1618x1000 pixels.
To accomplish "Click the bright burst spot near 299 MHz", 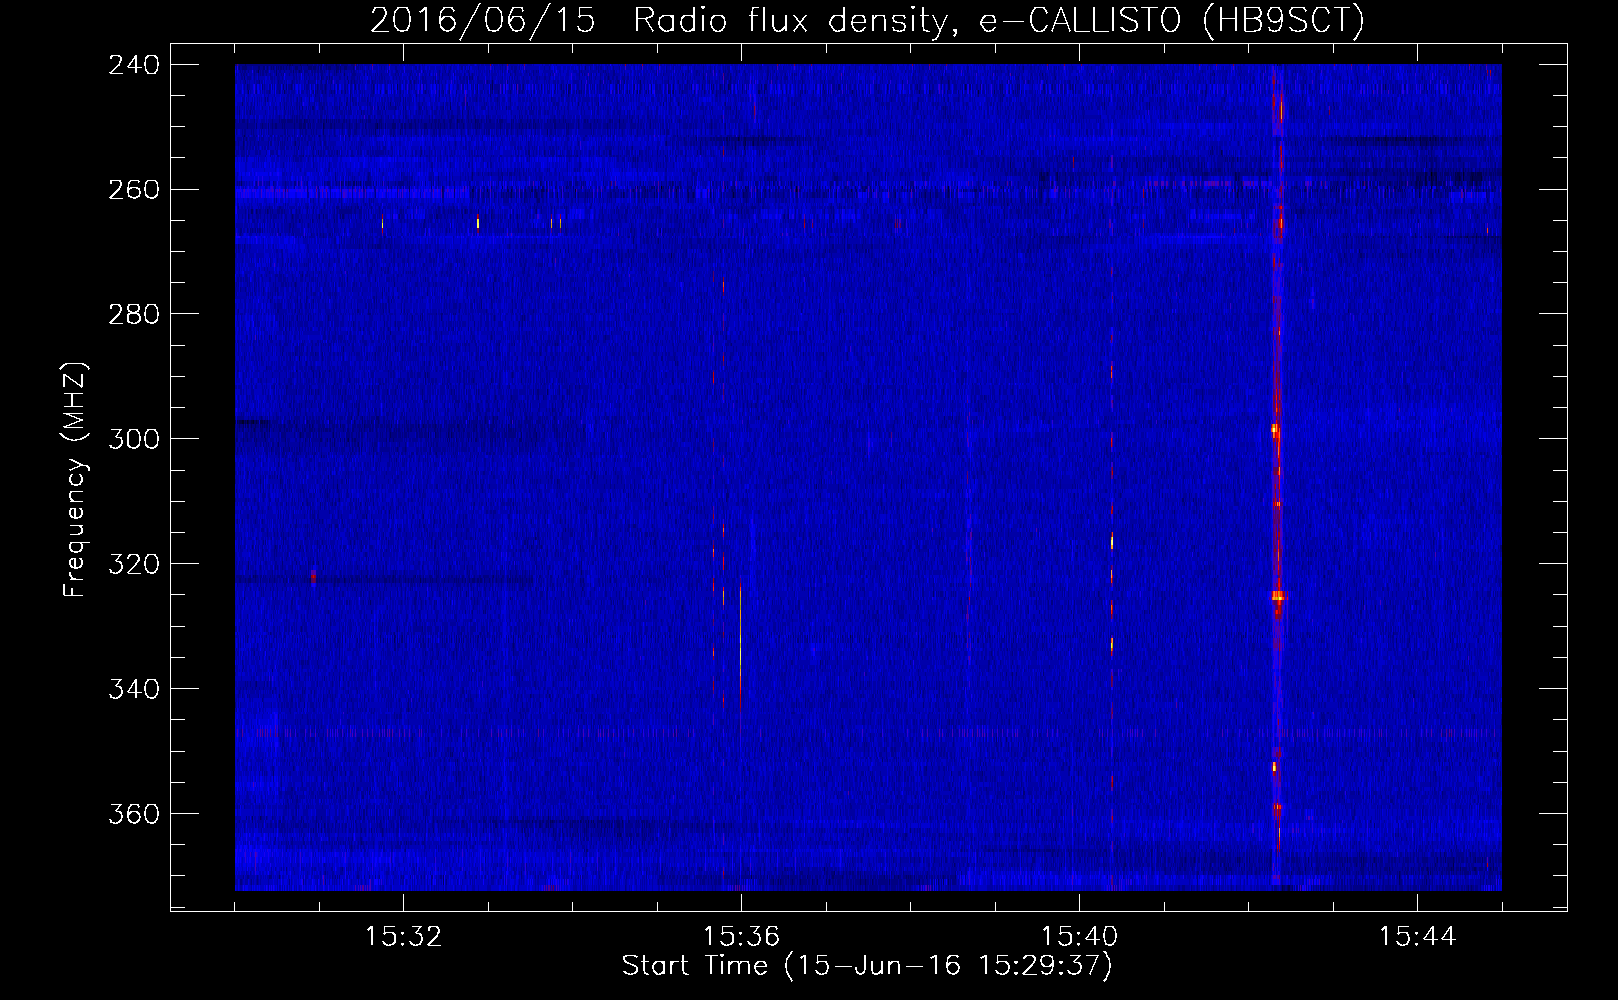I will pyautogui.click(x=1275, y=429).
